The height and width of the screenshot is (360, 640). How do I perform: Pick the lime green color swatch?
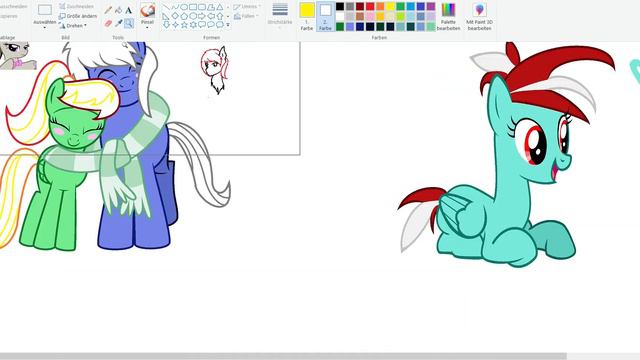coord(400,16)
